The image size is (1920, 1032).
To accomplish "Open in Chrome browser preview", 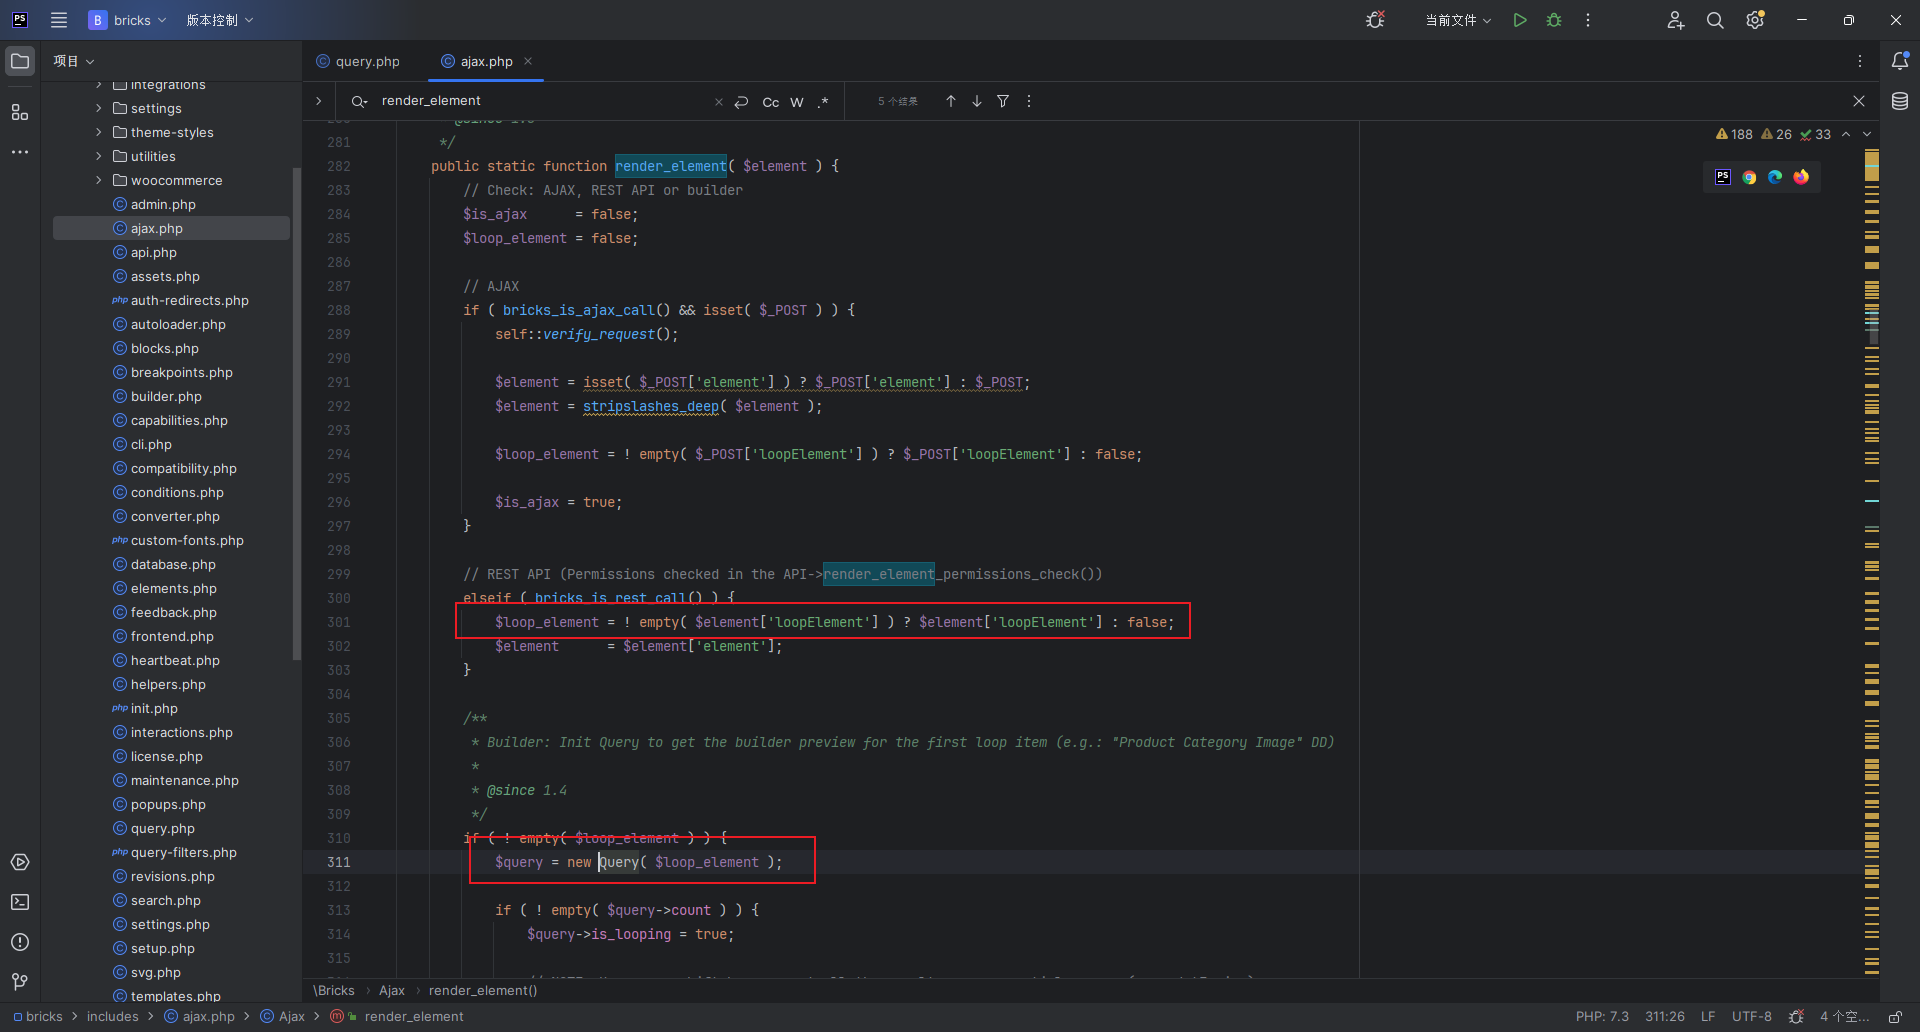I will click(x=1749, y=177).
